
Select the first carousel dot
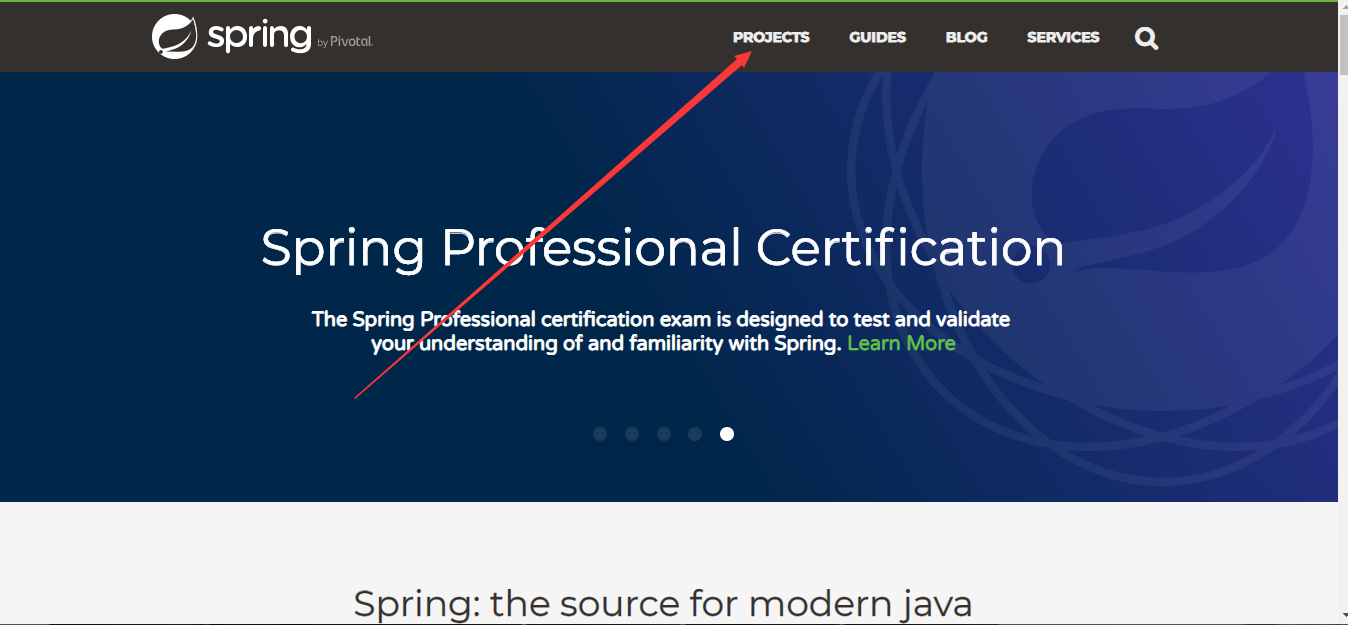(x=600, y=434)
